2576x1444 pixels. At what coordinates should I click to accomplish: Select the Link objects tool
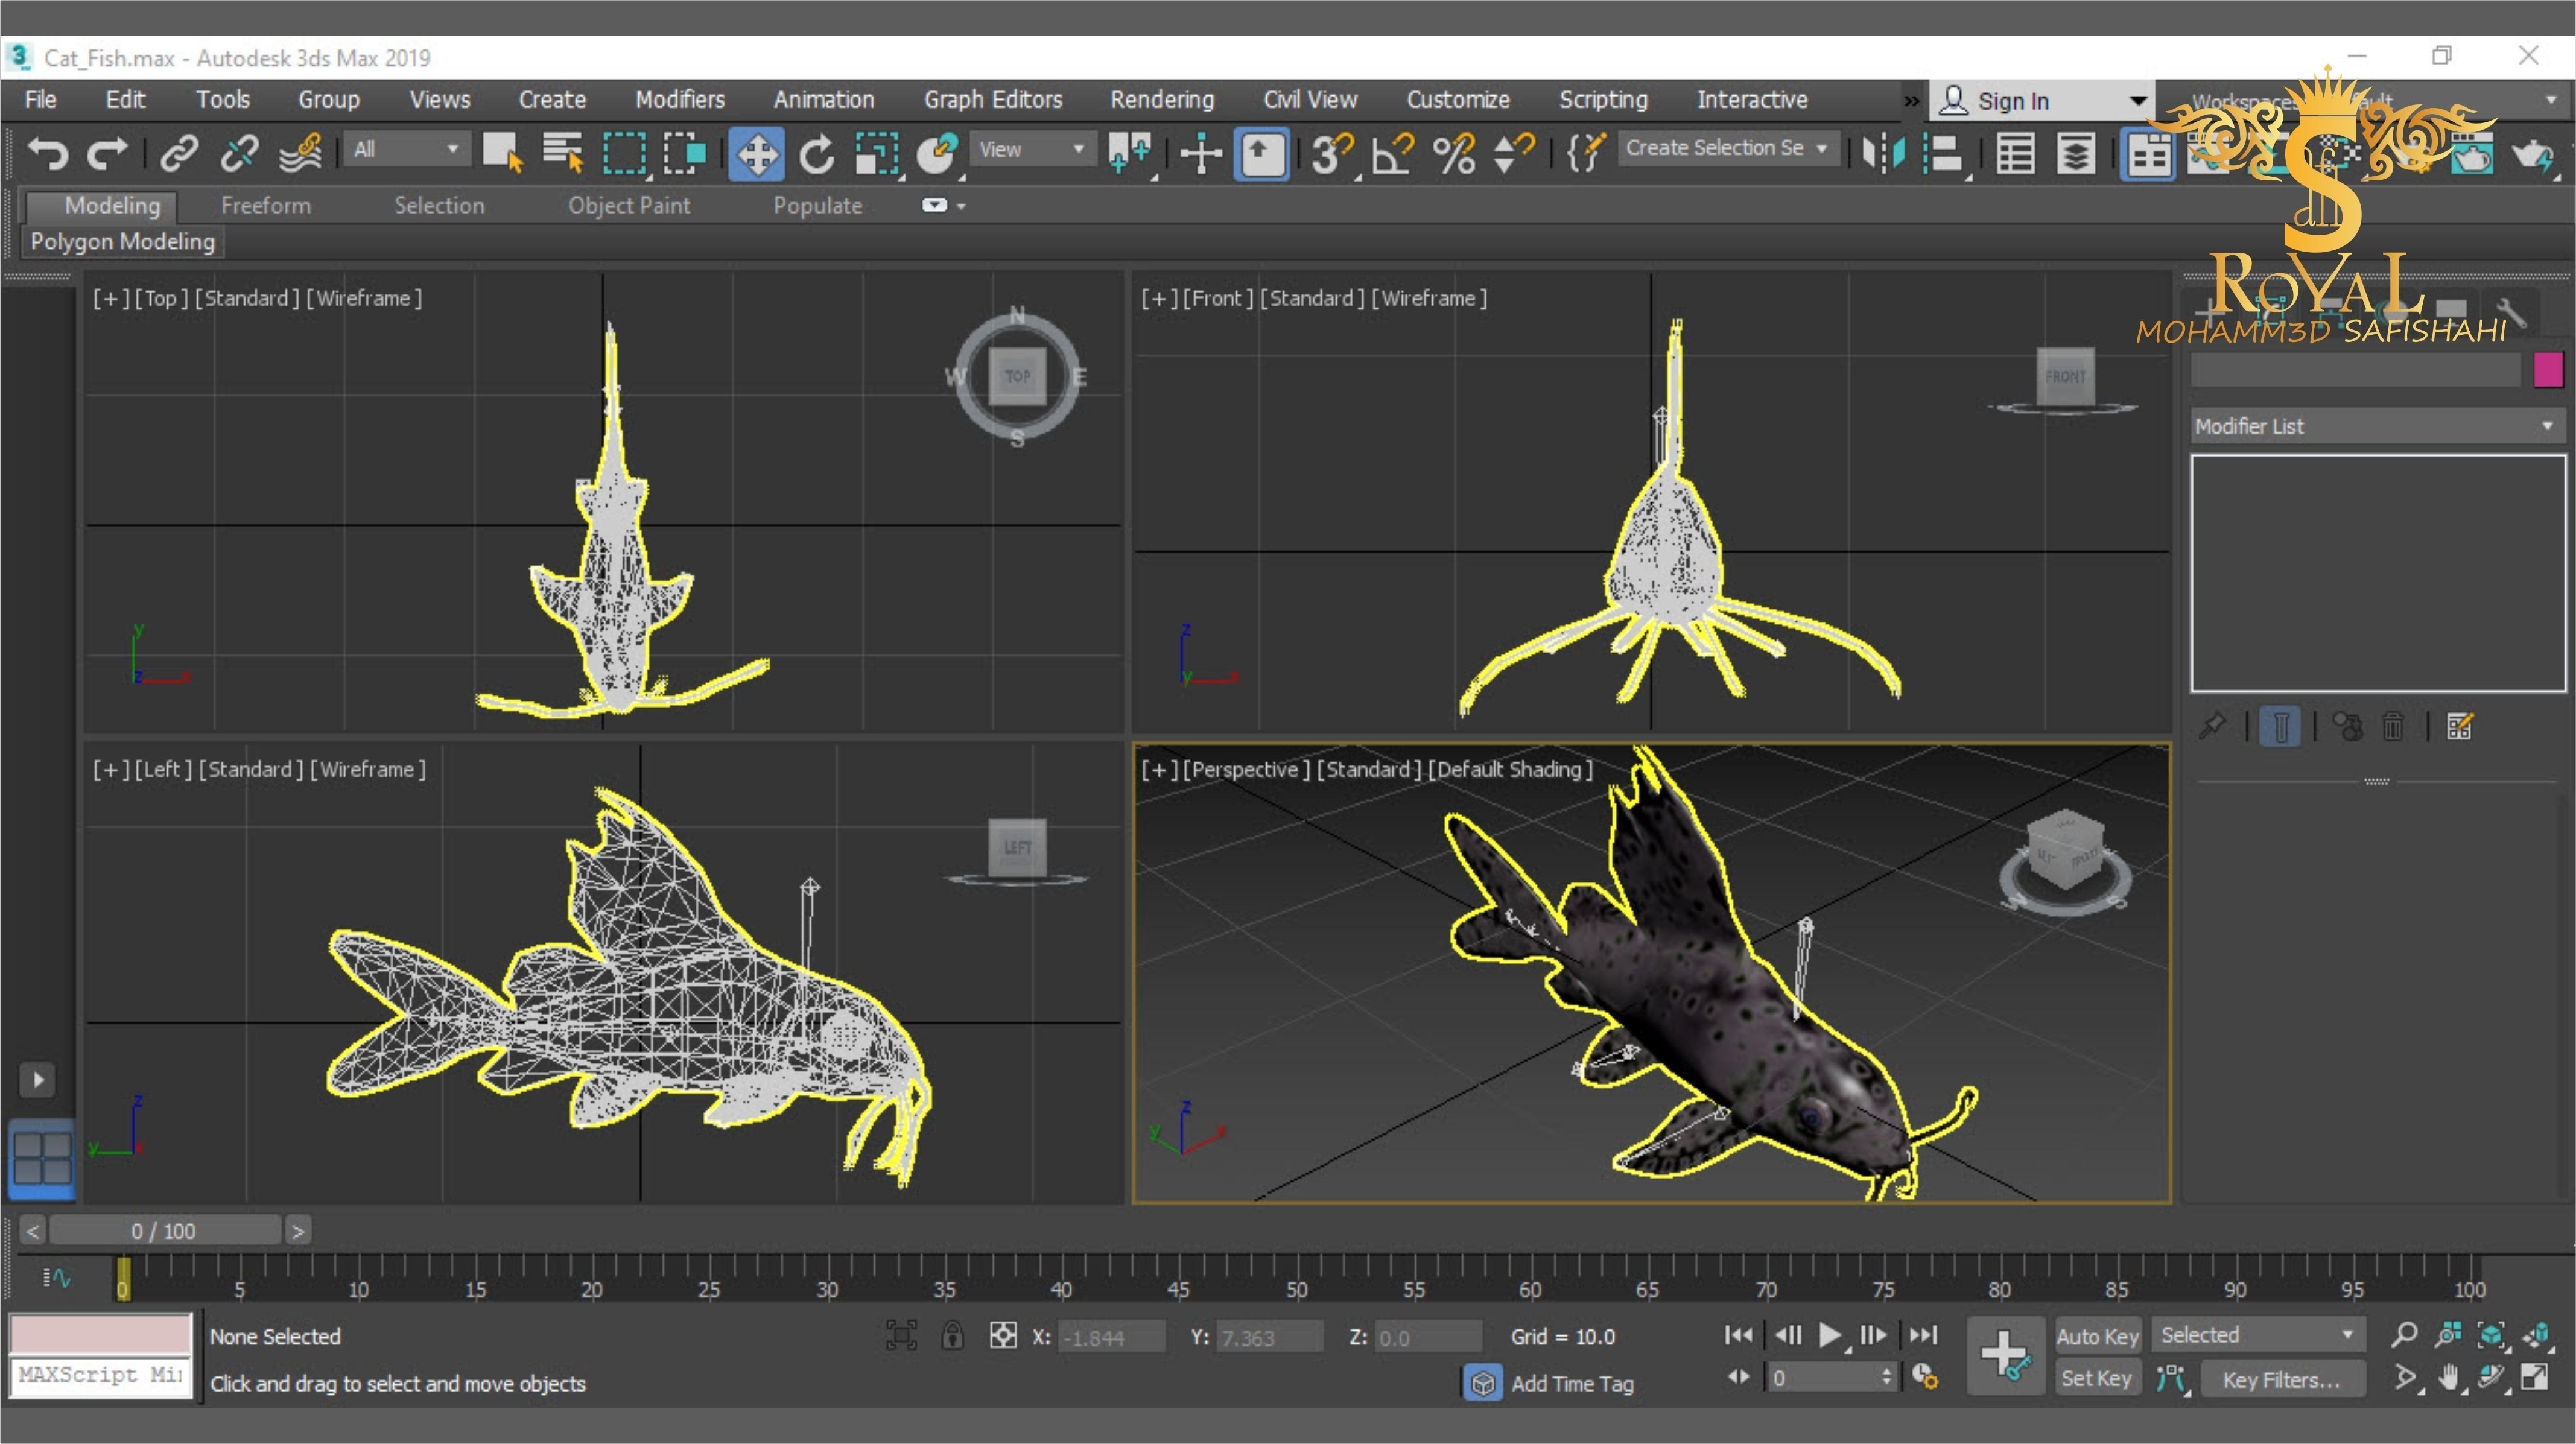coord(179,153)
